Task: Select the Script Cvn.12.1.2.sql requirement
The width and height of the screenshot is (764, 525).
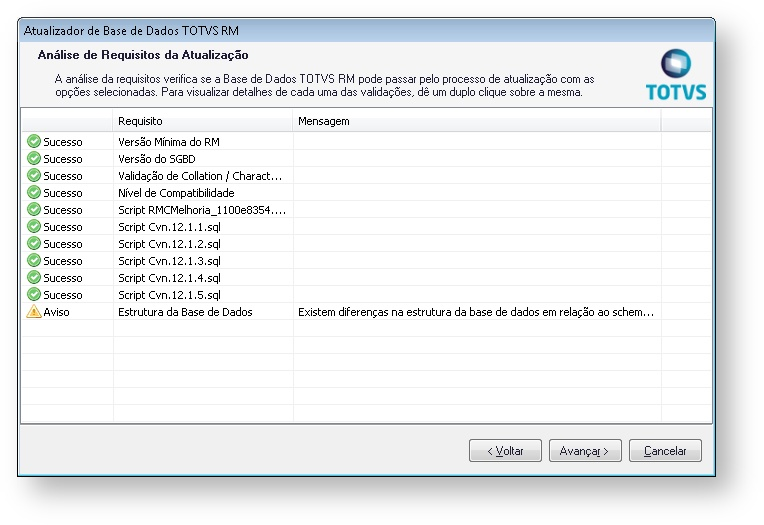Action: click(x=169, y=244)
